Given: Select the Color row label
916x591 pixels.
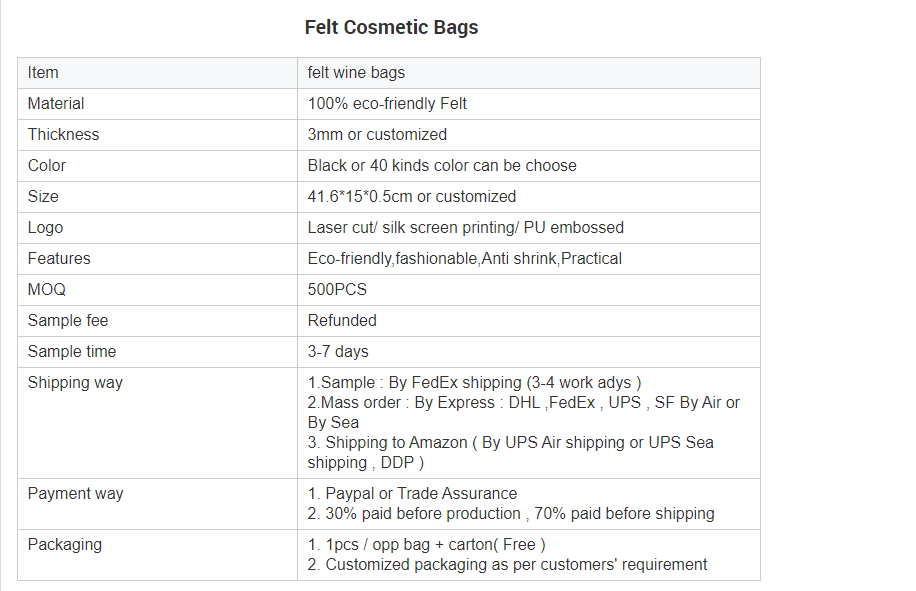Looking at the screenshot, I should point(47,165).
